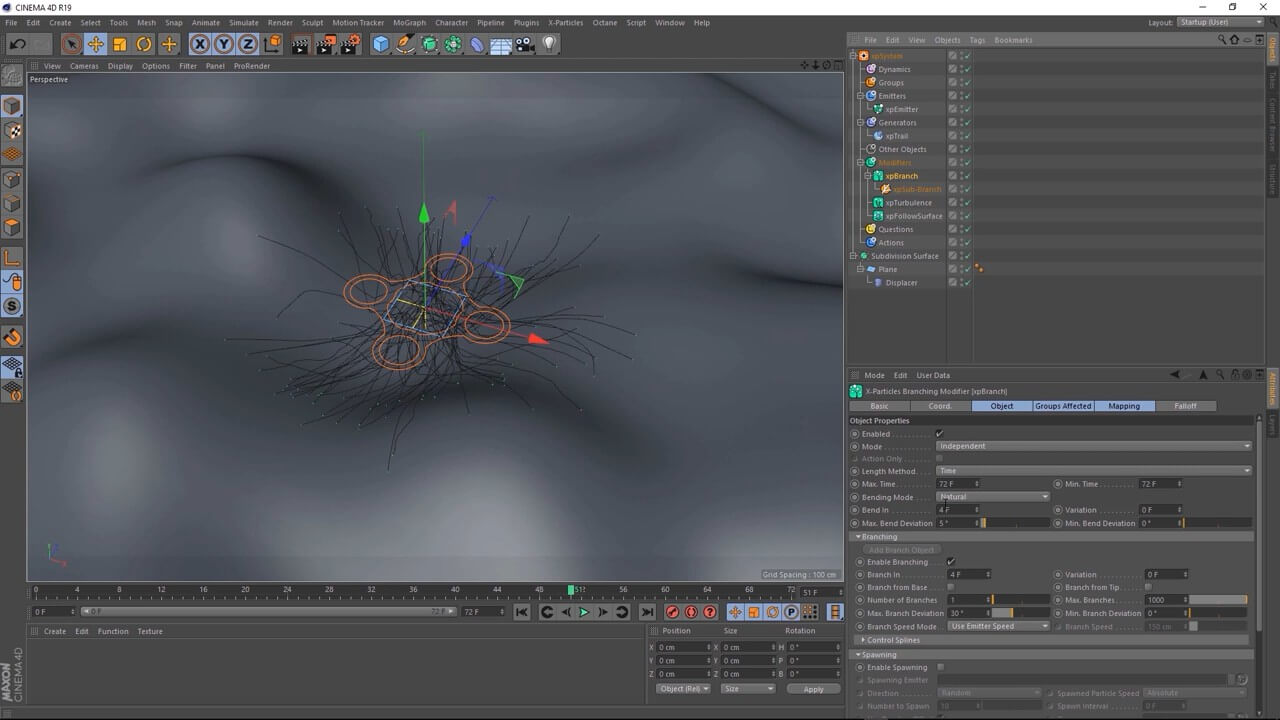This screenshot has width=1280, height=720.
Task: Click the Undo arrow icon
Action: pyautogui.click(x=17, y=44)
